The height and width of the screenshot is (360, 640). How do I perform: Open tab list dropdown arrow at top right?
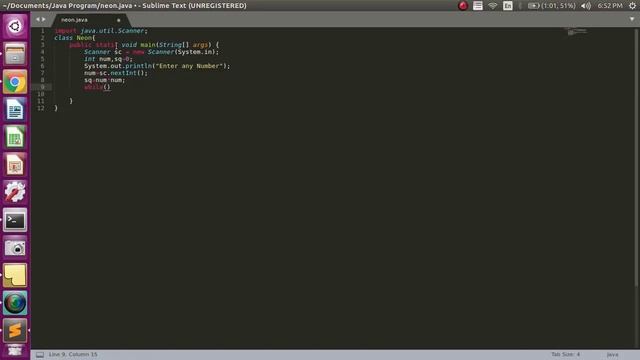point(632,19)
